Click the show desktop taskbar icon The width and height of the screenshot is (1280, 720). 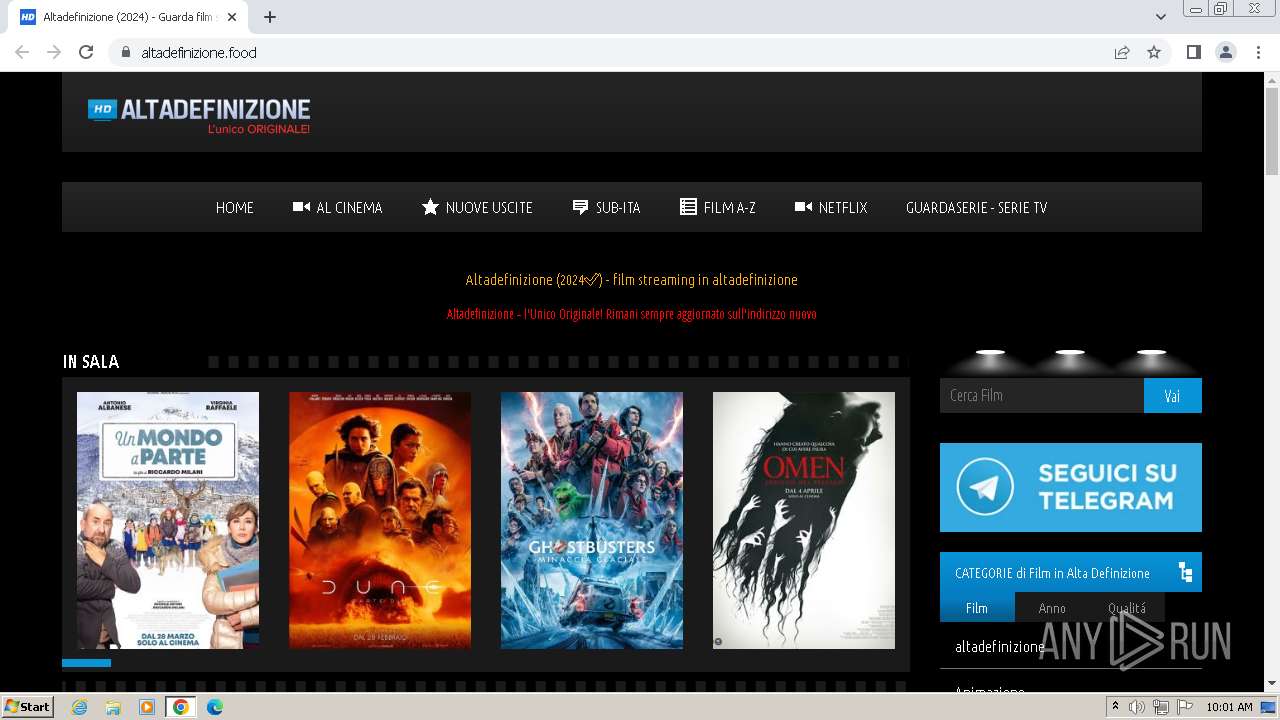click(1269, 707)
